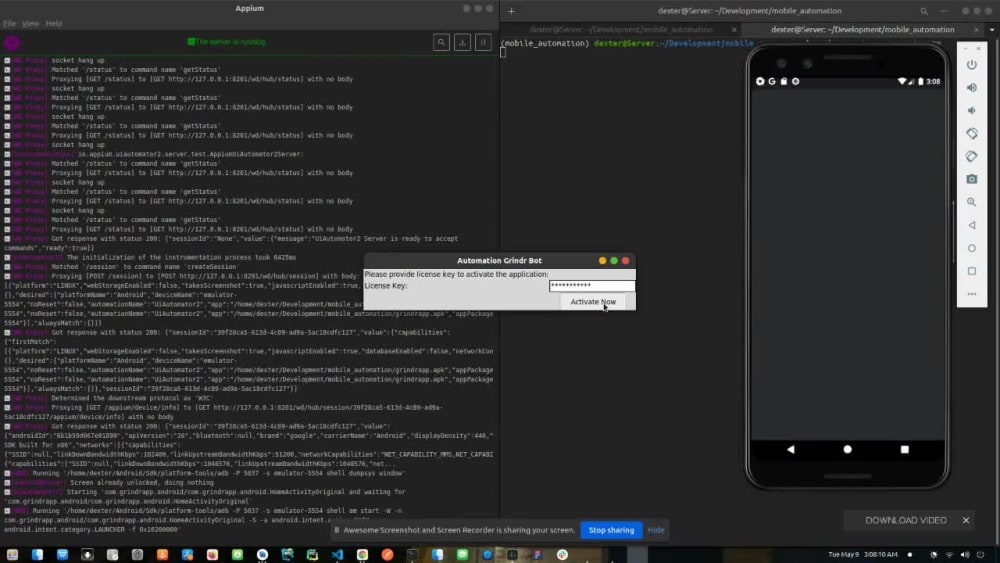Viewport: 1000px width, 563px height.
Task: Tap the Google G notification icon on phone
Action: [772, 82]
